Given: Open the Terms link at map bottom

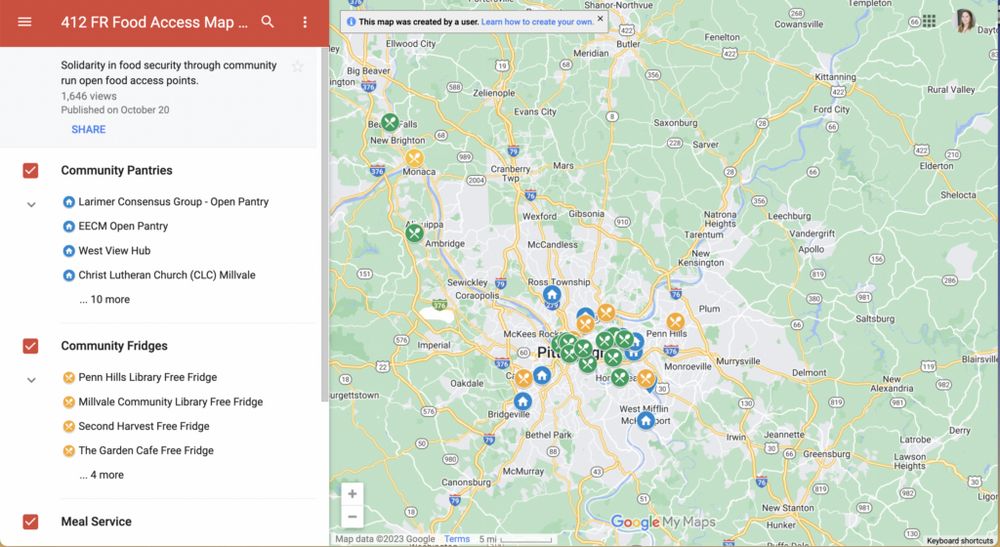Looking at the screenshot, I should (x=457, y=539).
